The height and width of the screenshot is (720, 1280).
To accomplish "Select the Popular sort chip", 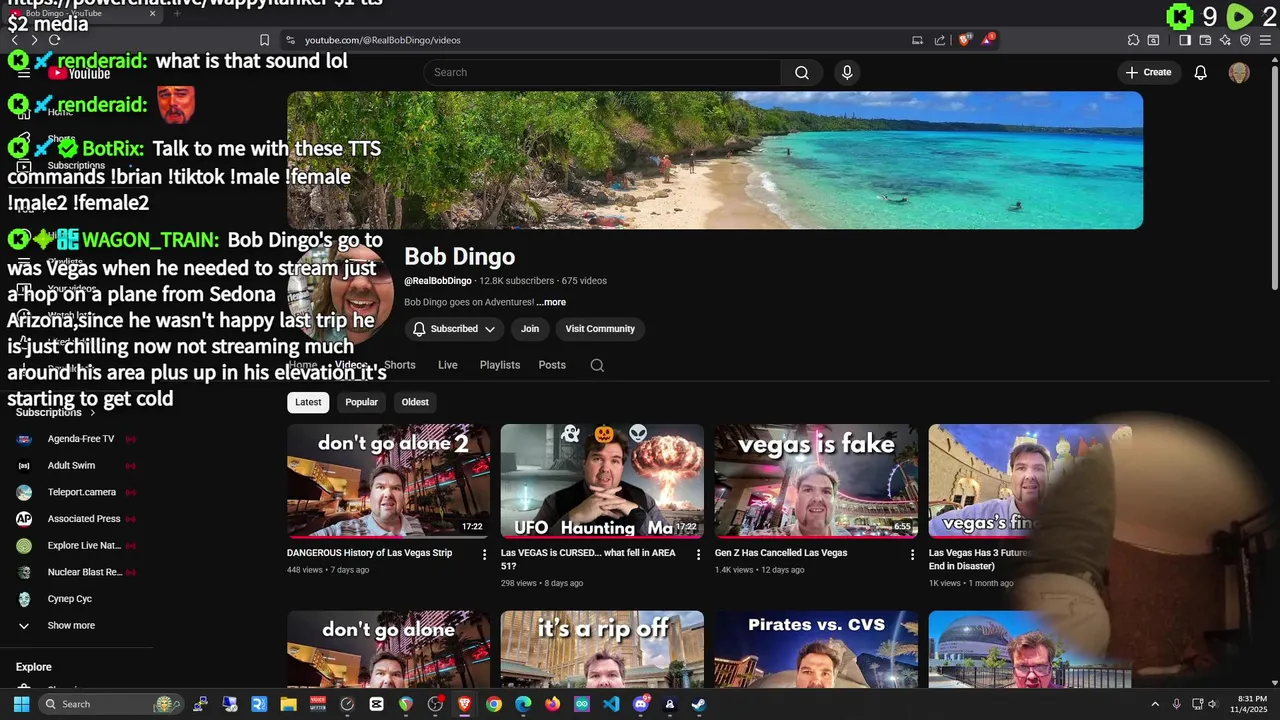I will (362, 402).
